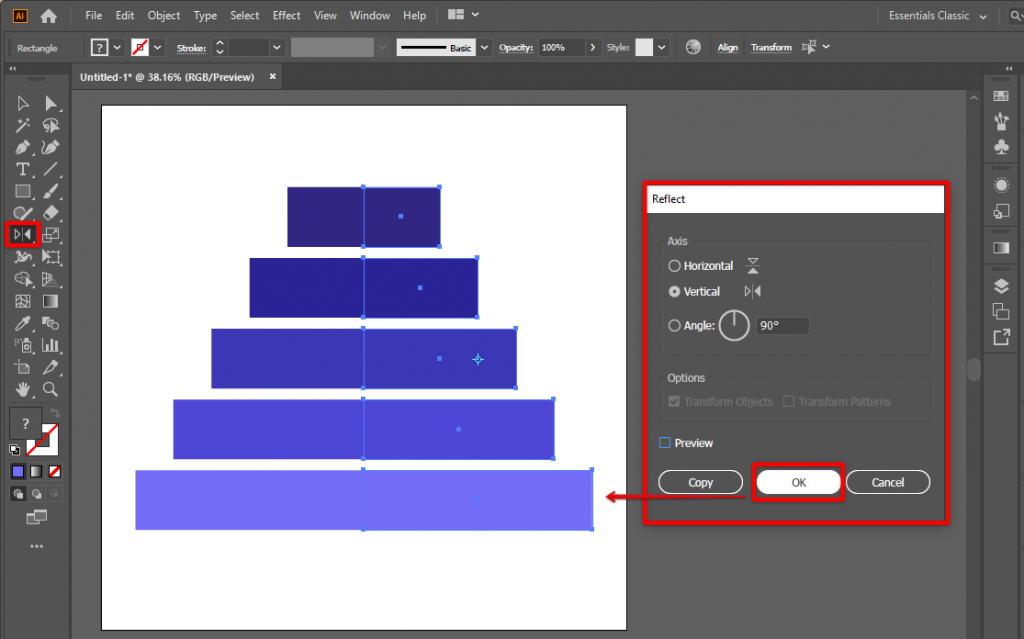The width and height of the screenshot is (1024, 639).
Task: Select the Reflect tool in the toolbar
Action: click(x=22, y=234)
